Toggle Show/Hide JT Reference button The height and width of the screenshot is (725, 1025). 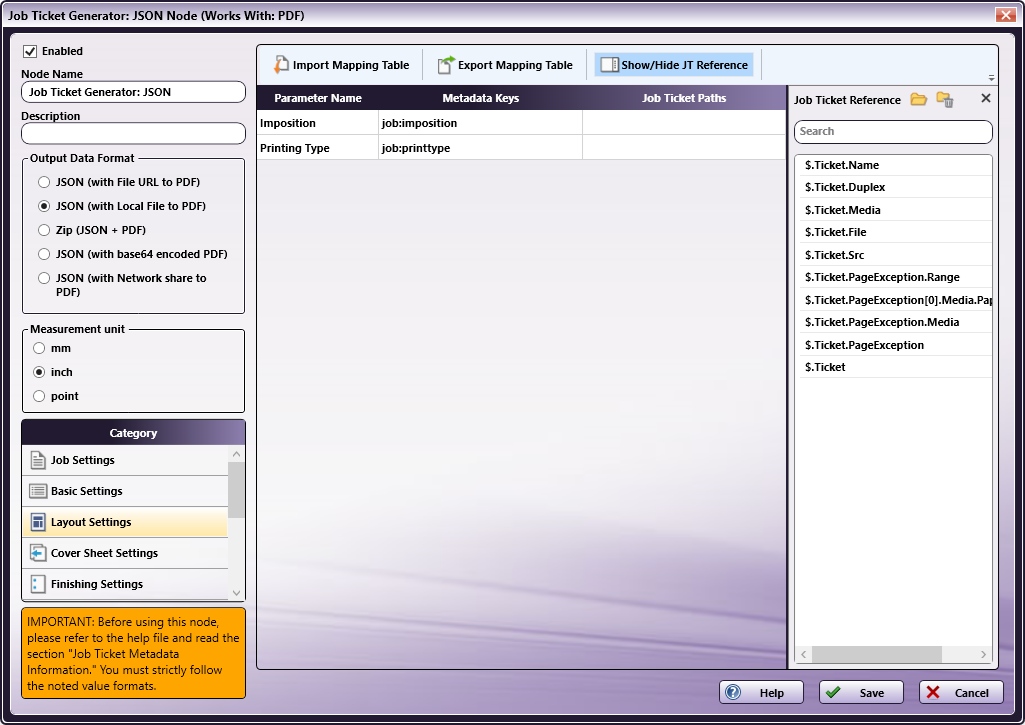coord(674,65)
